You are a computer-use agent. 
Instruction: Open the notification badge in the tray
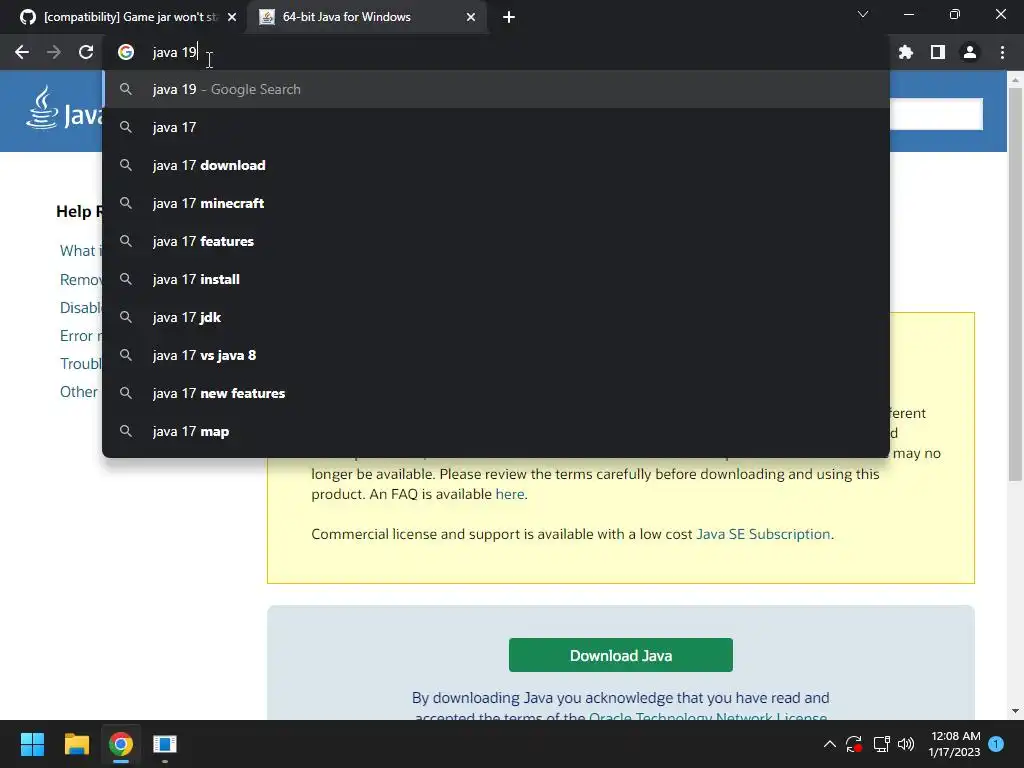(996, 744)
